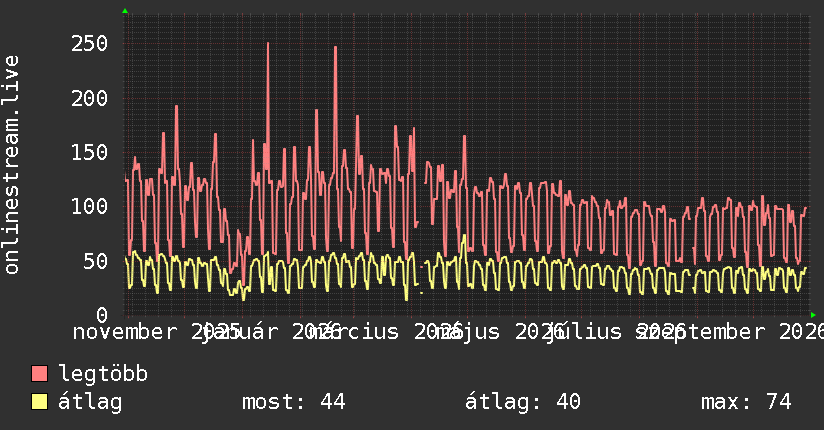Click the 'átlag: 40' statistic value
Screen dimensions: 824x430
pos(523,402)
